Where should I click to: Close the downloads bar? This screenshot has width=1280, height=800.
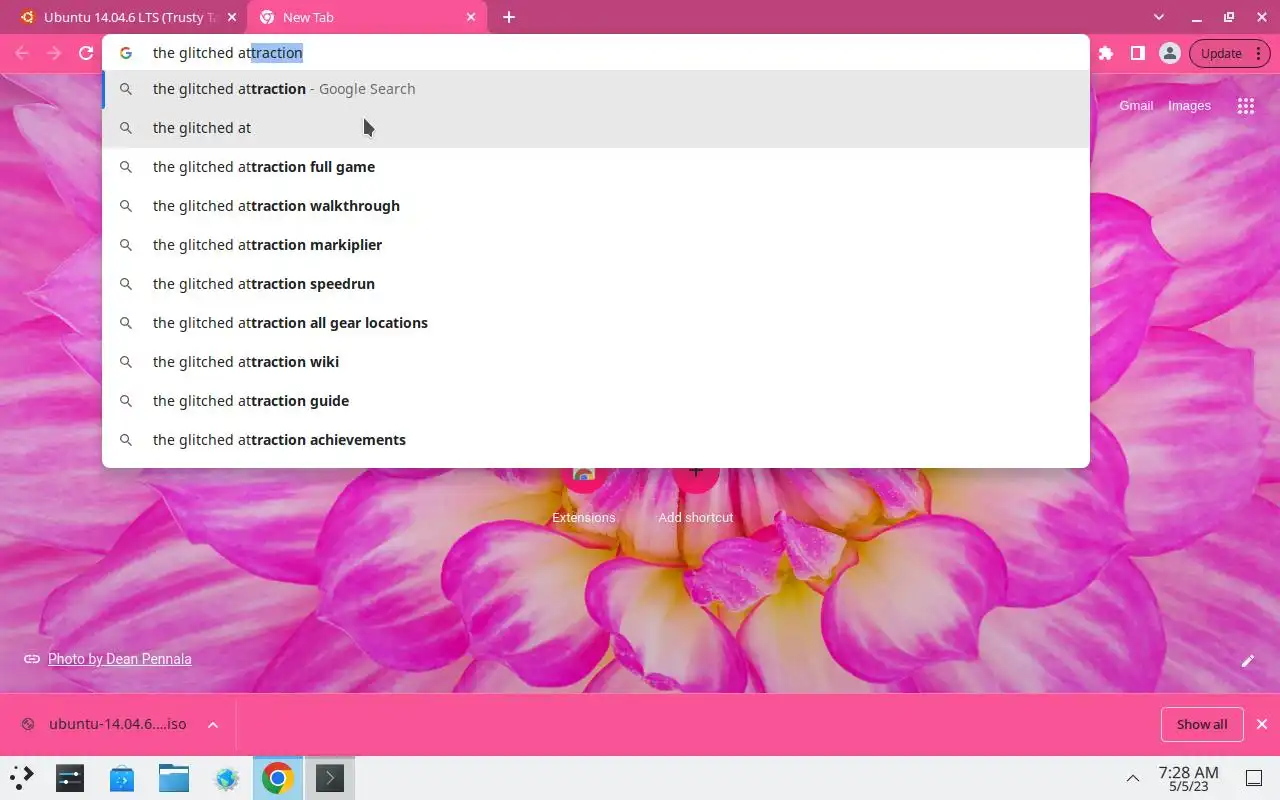pyautogui.click(x=1262, y=724)
